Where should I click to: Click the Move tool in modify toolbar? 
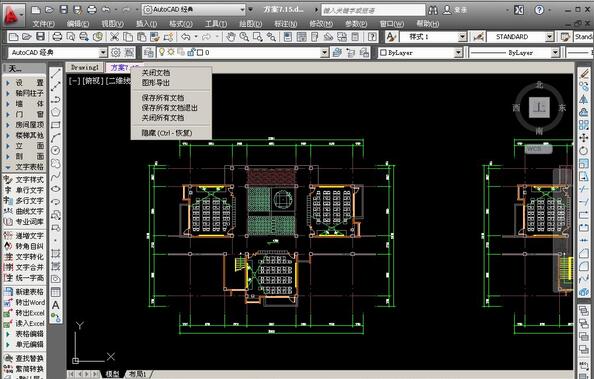[x=583, y=138]
